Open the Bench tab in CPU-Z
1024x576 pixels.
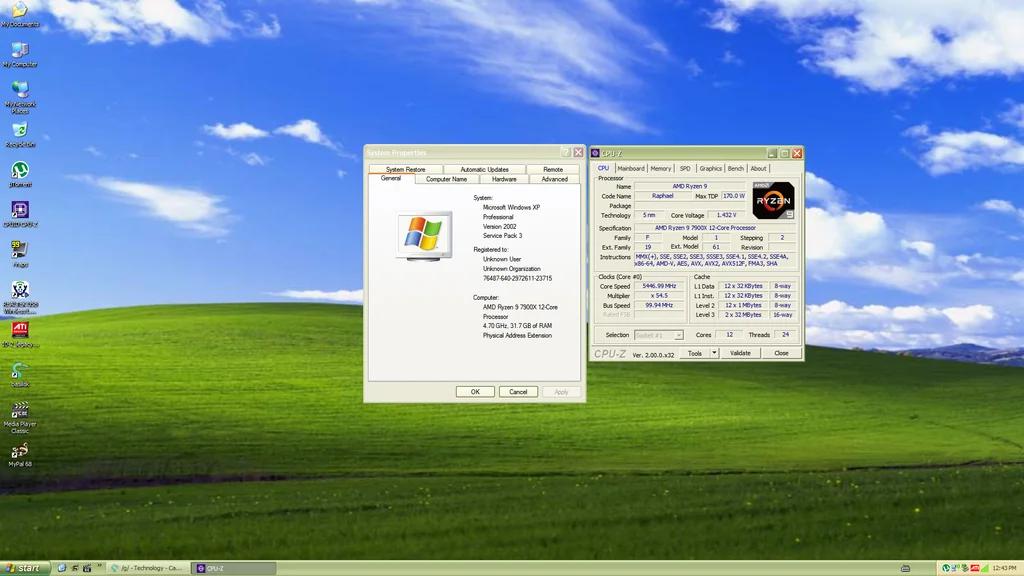(735, 168)
